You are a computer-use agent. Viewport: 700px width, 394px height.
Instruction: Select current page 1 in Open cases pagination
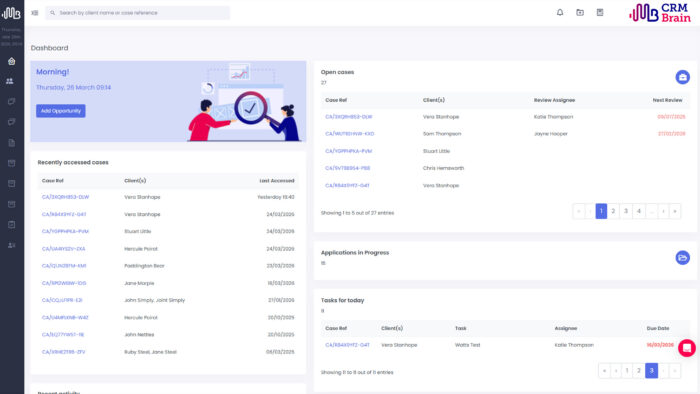point(601,211)
